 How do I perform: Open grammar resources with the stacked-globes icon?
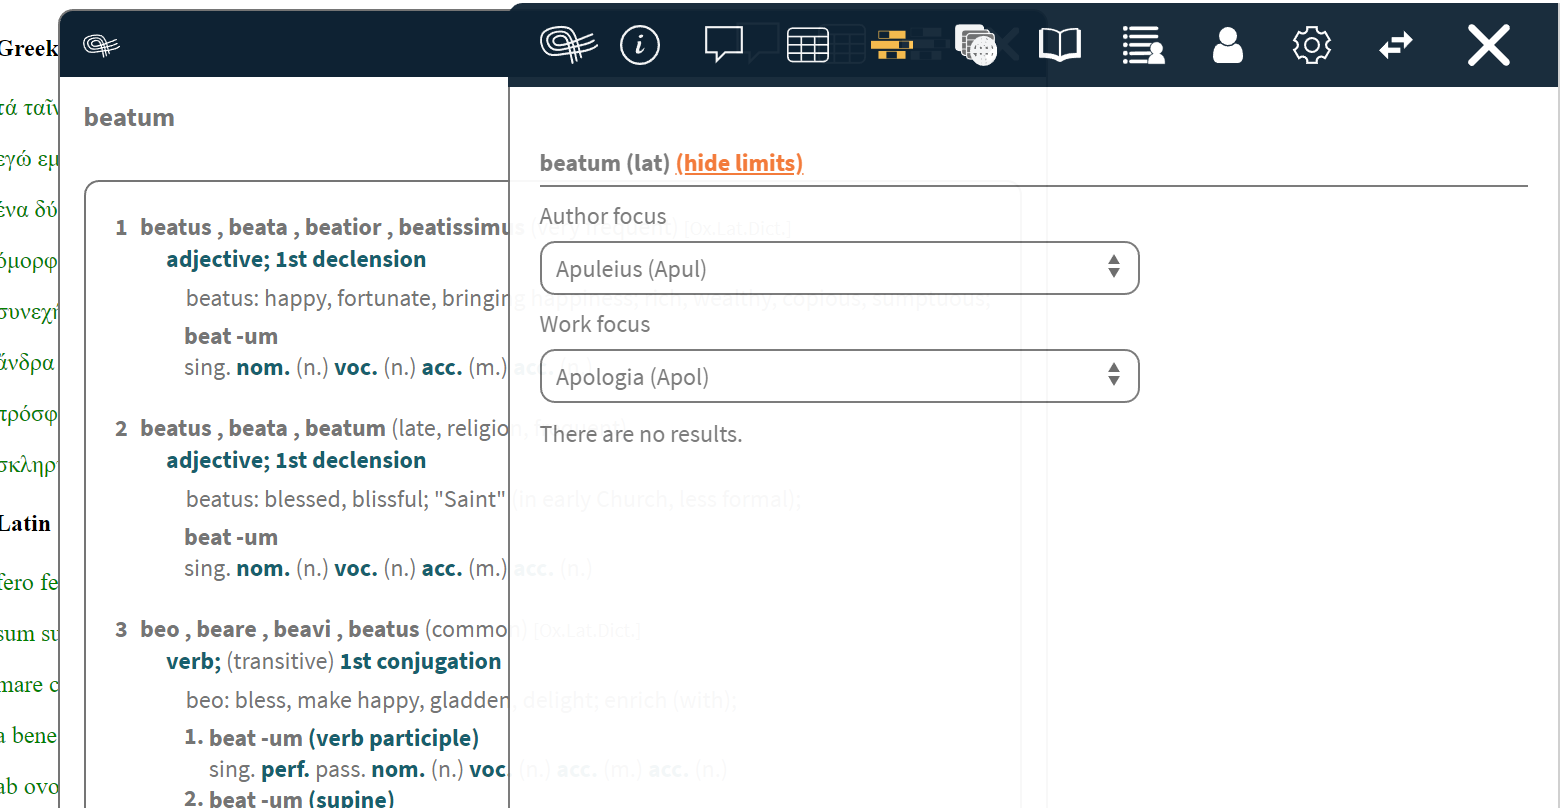click(977, 44)
